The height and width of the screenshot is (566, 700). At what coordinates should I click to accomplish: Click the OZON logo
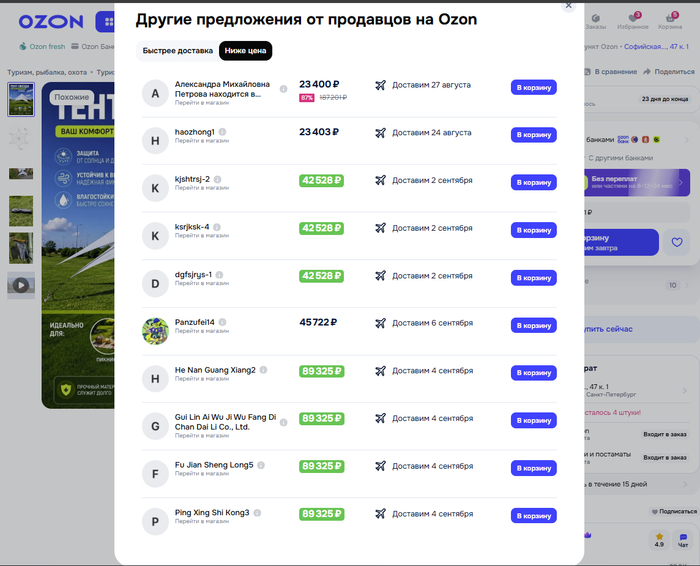(x=51, y=21)
